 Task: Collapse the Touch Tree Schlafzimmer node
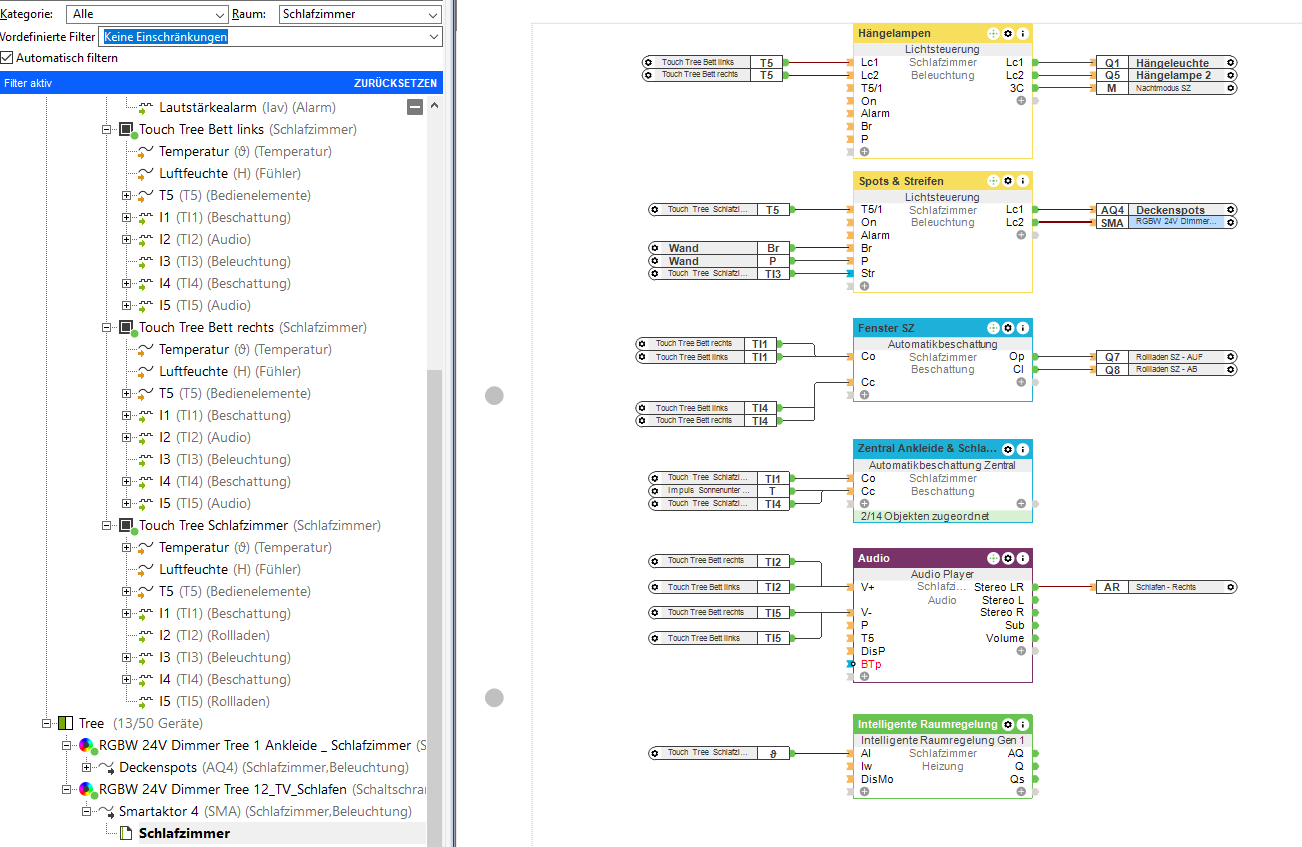pyautogui.click(x=107, y=526)
